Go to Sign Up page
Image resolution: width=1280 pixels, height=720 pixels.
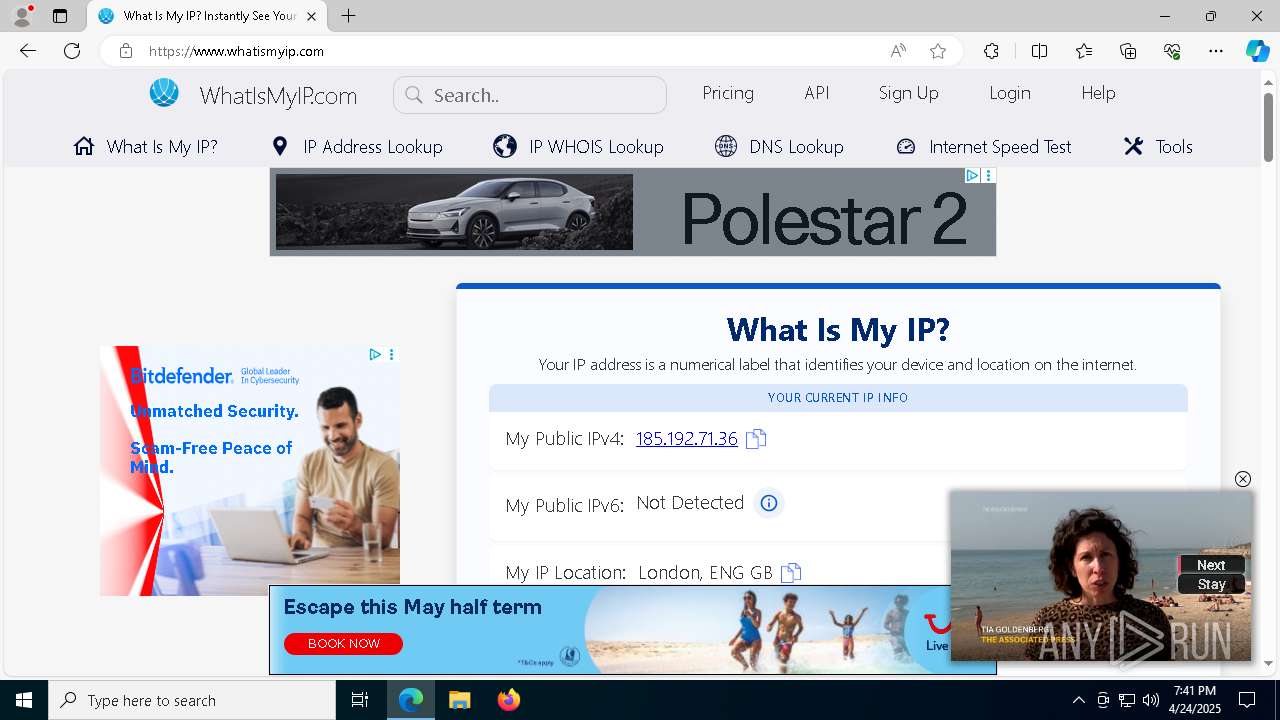click(909, 93)
